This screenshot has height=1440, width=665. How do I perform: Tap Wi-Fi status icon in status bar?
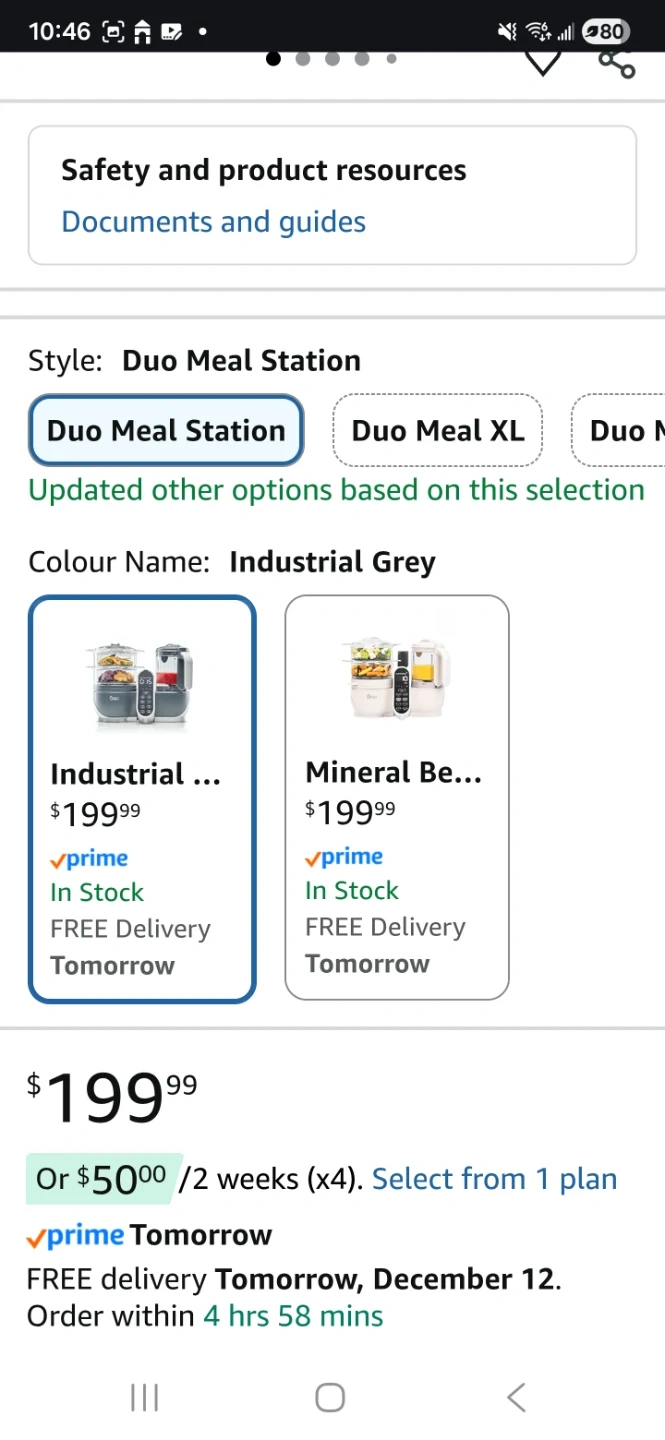[540, 32]
